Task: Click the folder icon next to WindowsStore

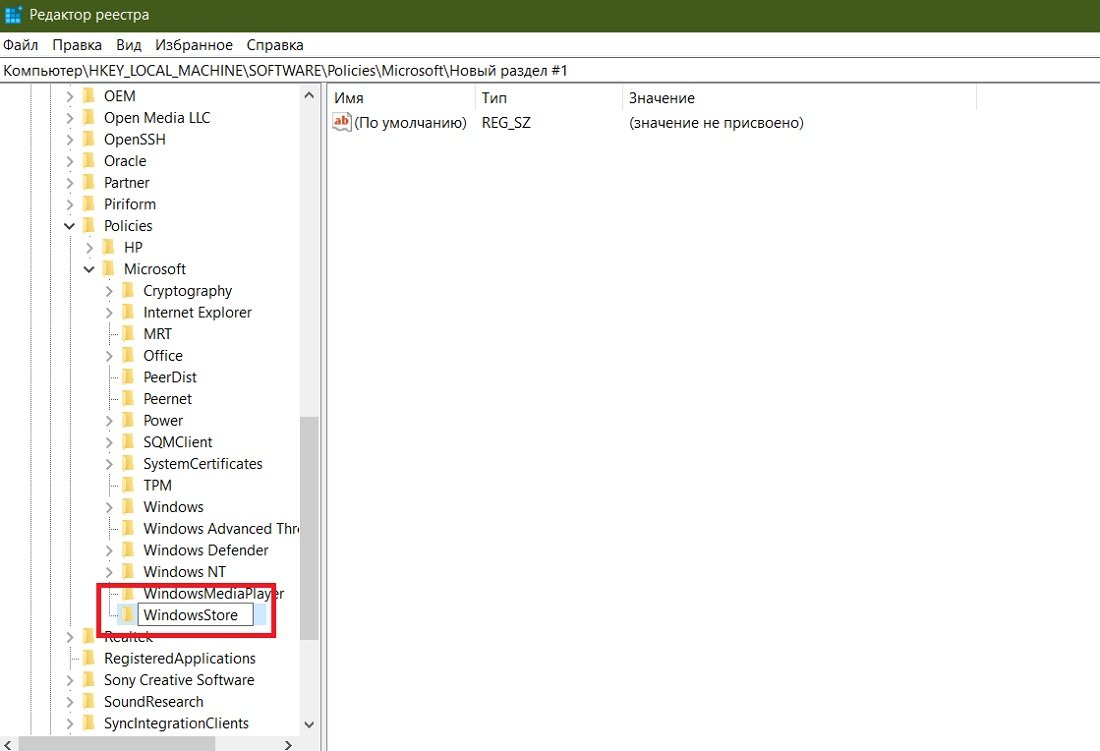Action: (128, 614)
